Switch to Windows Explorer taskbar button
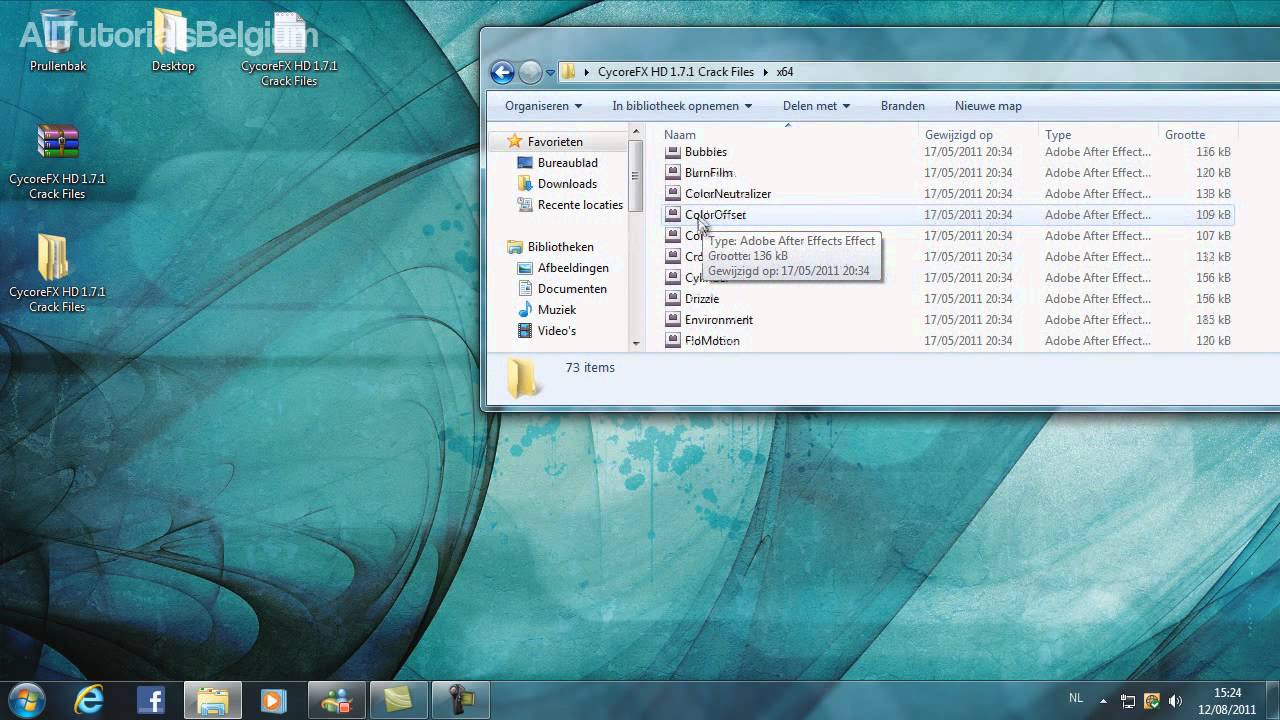This screenshot has width=1280, height=720. tap(213, 700)
